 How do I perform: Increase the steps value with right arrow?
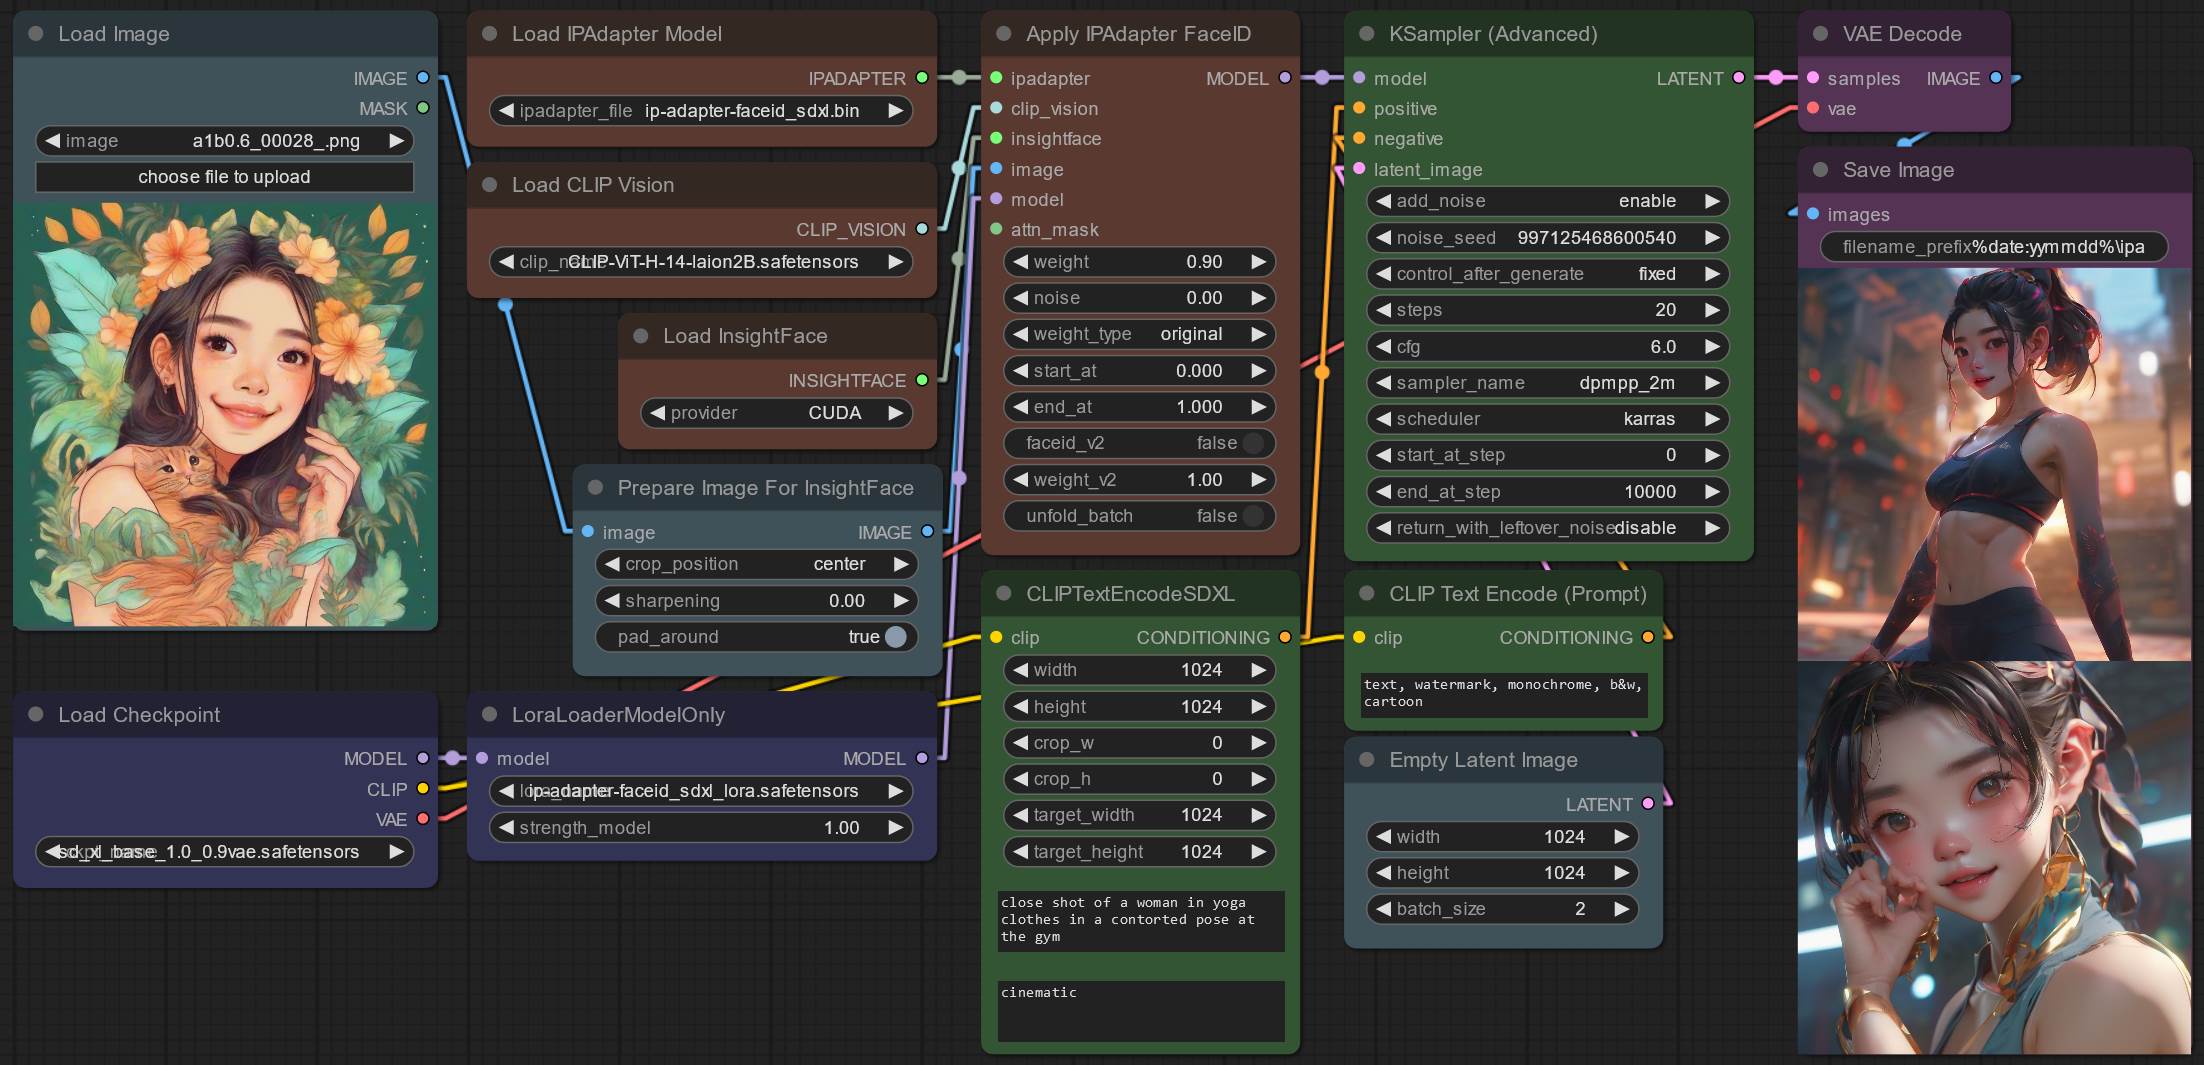coord(1712,310)
